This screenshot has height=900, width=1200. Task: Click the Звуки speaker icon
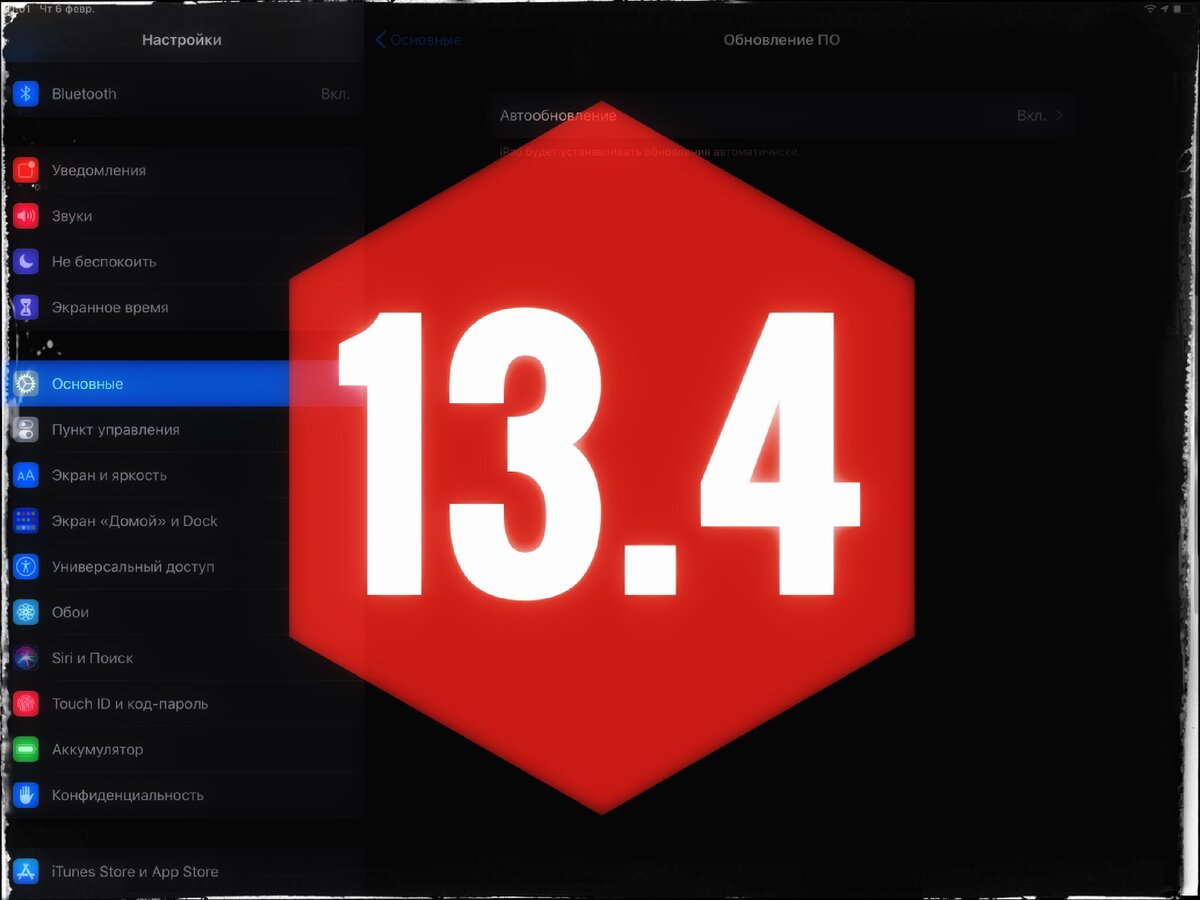[x=26, y=216]
